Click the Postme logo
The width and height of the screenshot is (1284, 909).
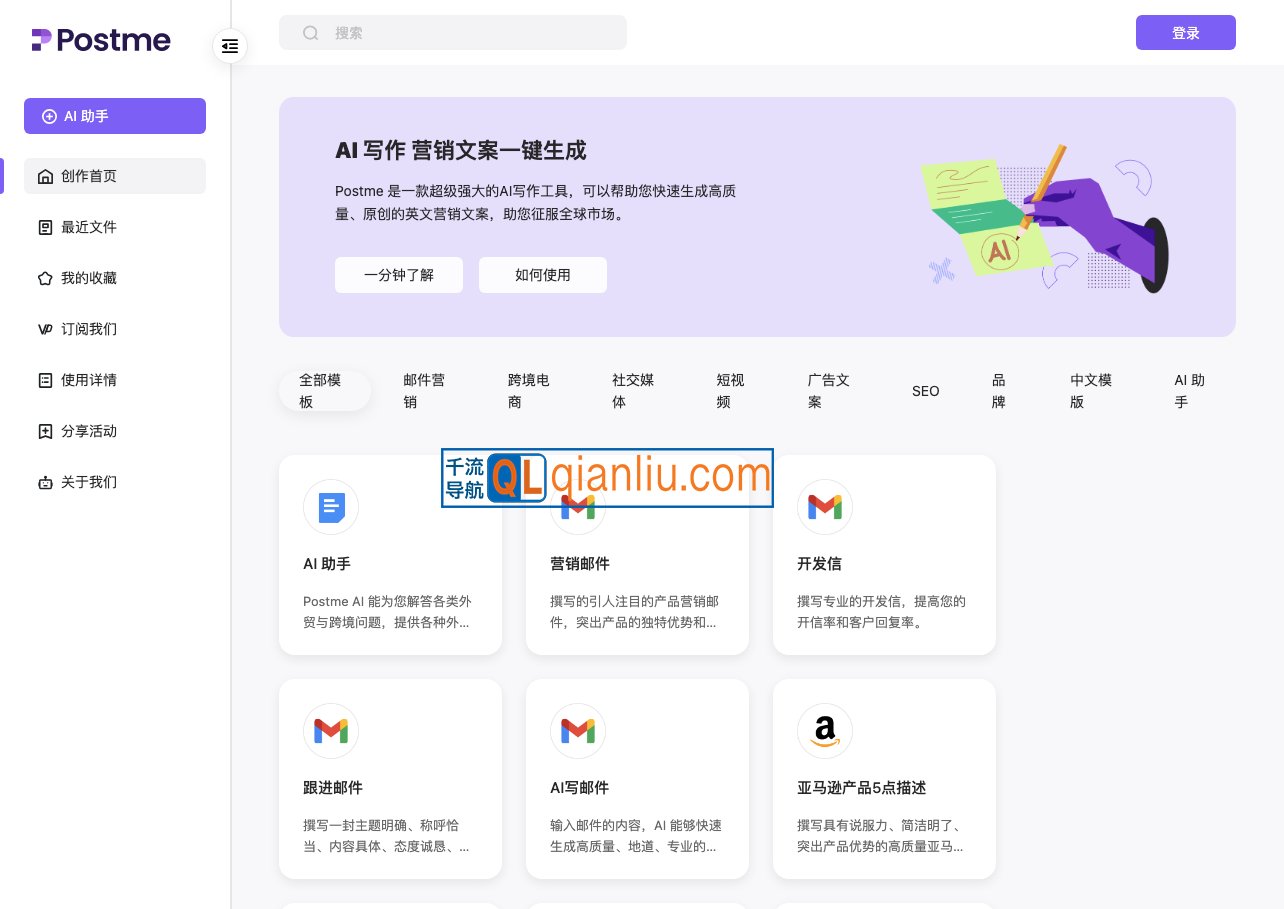coord(101,40)
